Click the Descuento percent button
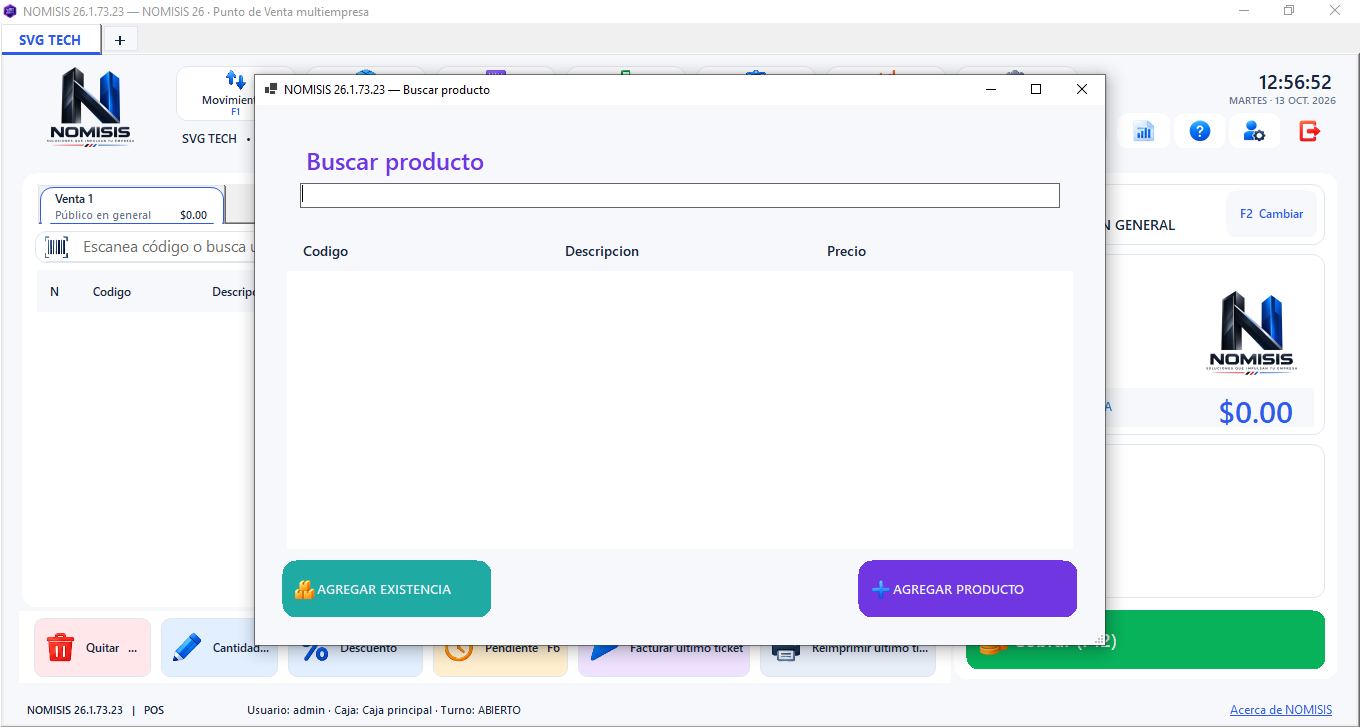This screenshot has height=727, width=1360. [x=356, y=660]
